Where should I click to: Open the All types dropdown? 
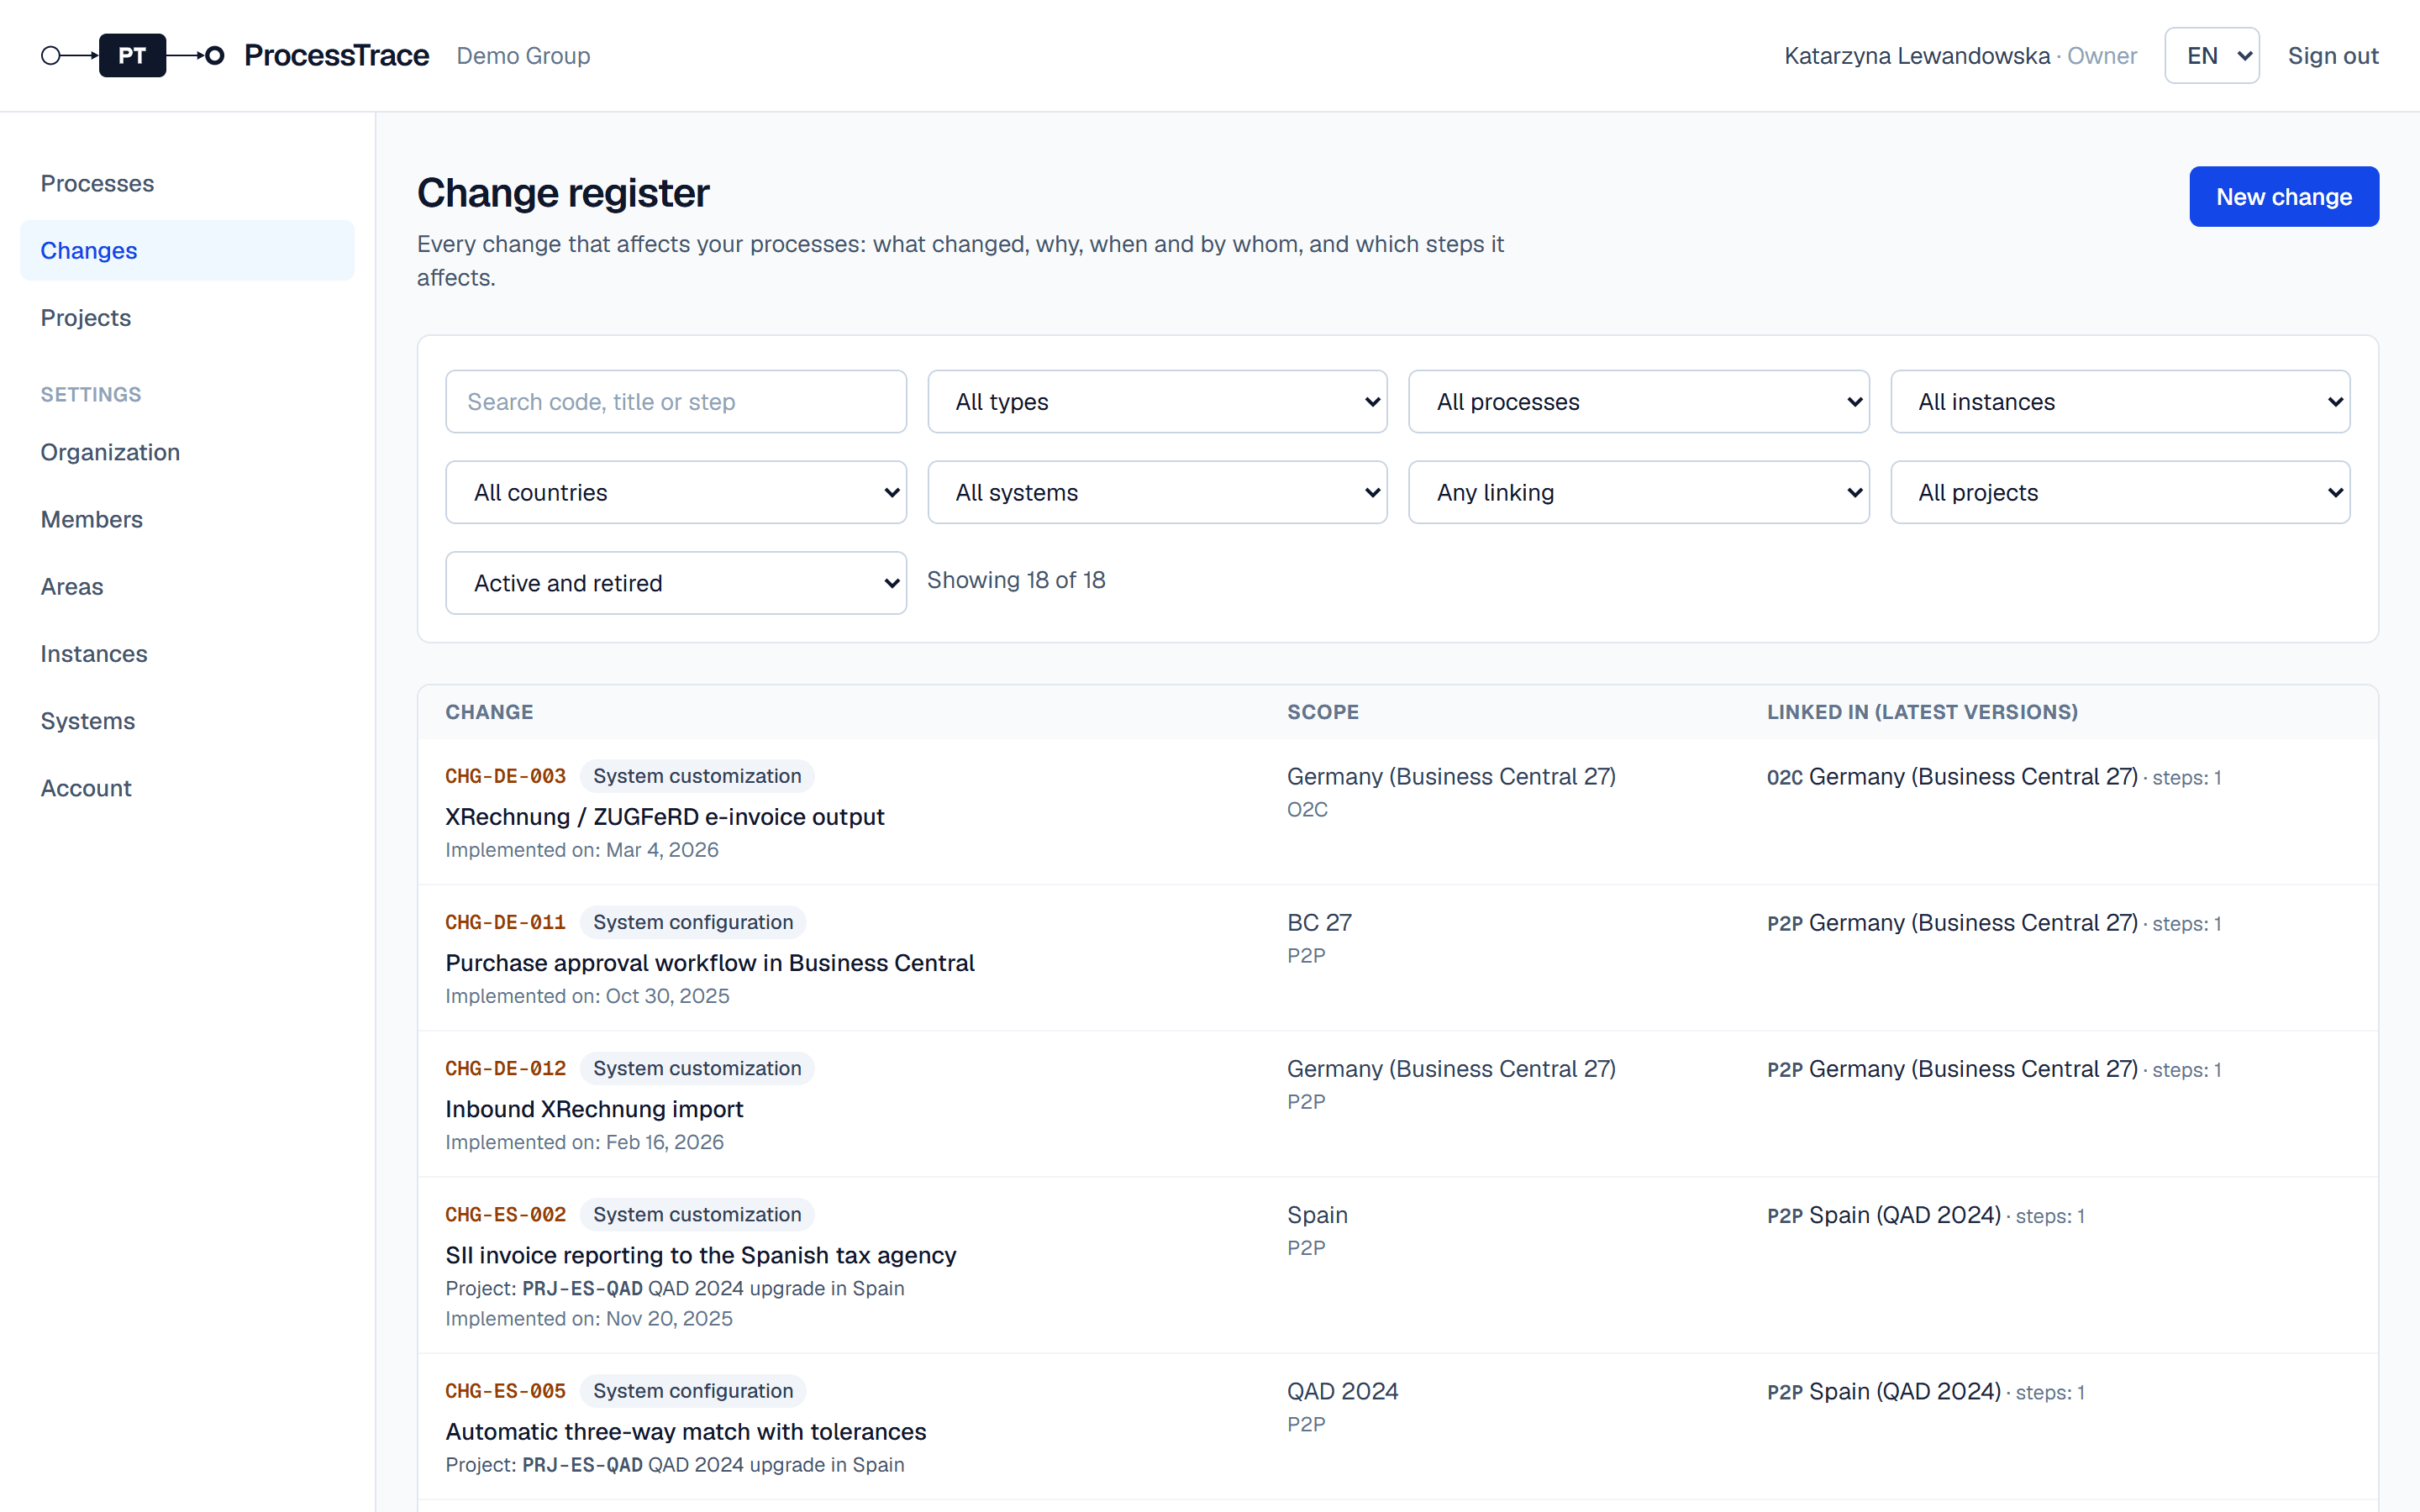[x=1157, y=402]
